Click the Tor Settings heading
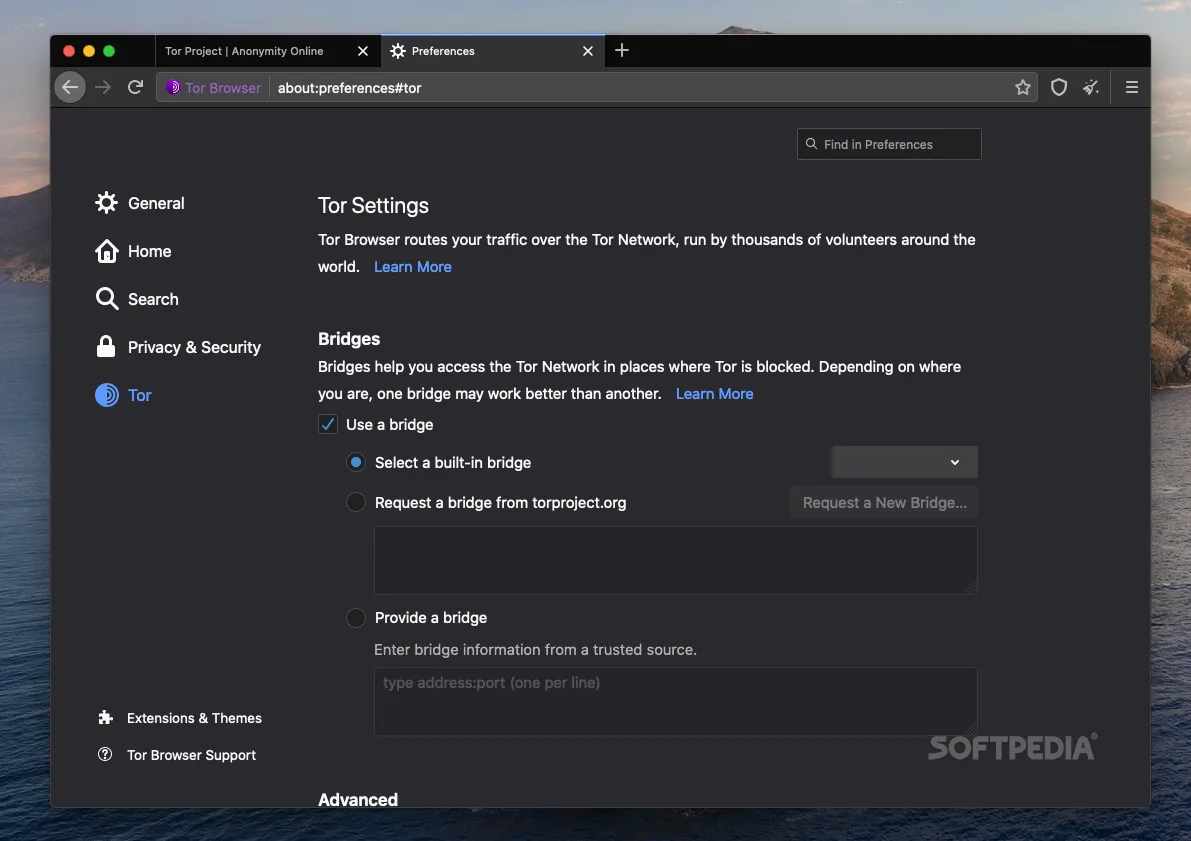This screenshot has height=841, width=1191. click(373, 205)
